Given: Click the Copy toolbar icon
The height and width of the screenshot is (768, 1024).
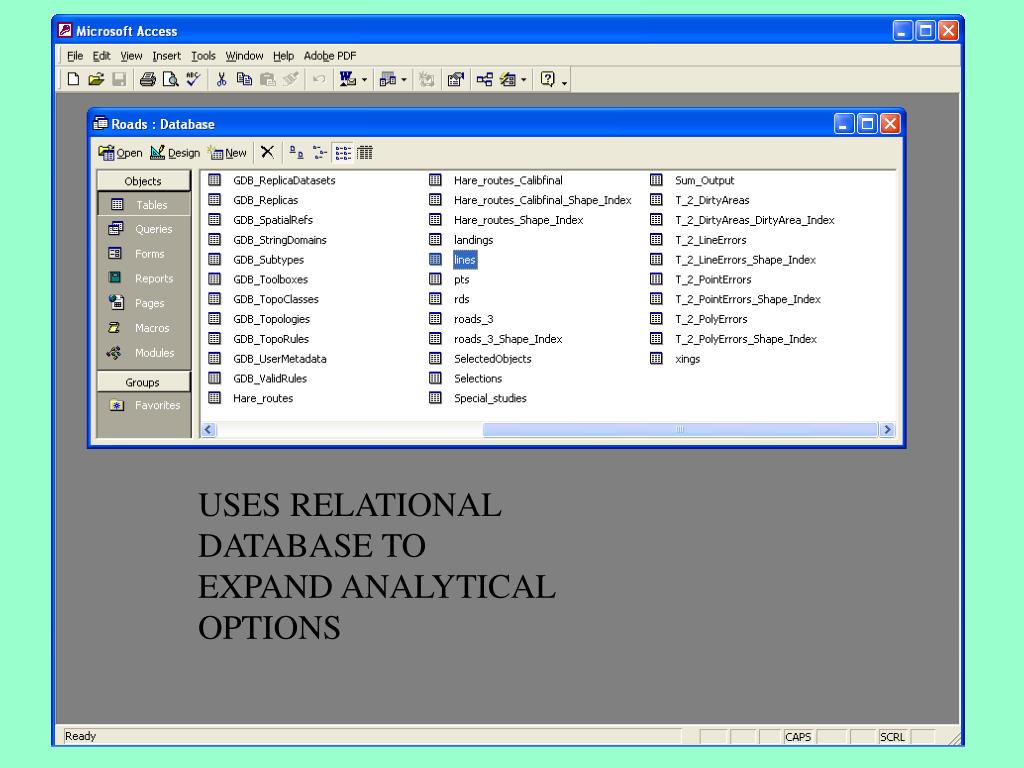Looking at the screenshot, I should coord(244,80).
